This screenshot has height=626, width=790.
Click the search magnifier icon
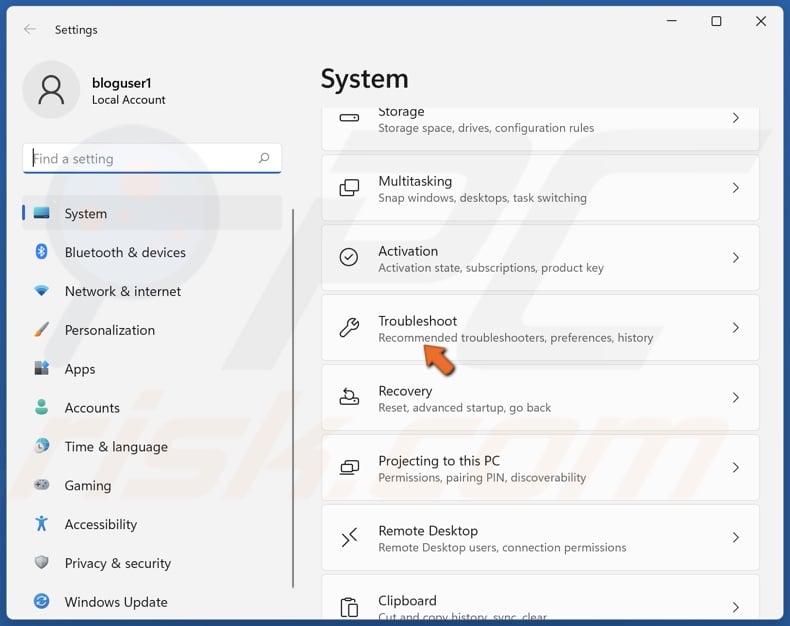pyautogui.click(x=264, y=158)
